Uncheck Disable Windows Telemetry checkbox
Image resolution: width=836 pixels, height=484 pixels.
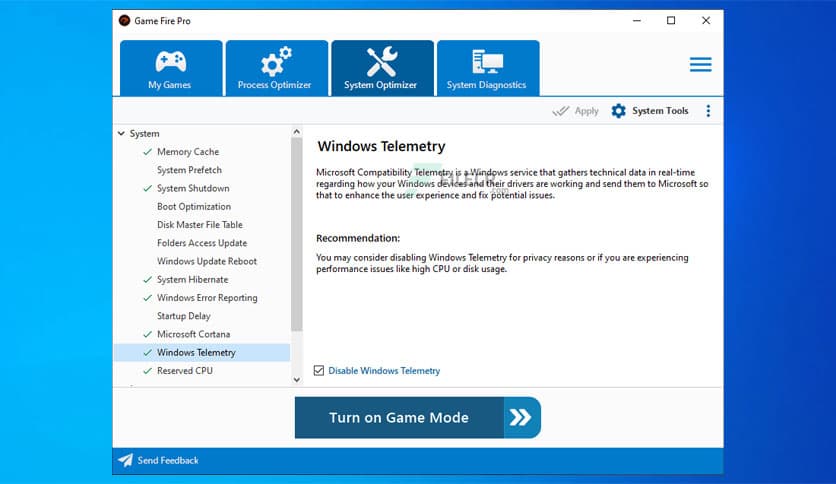[319, 371]
